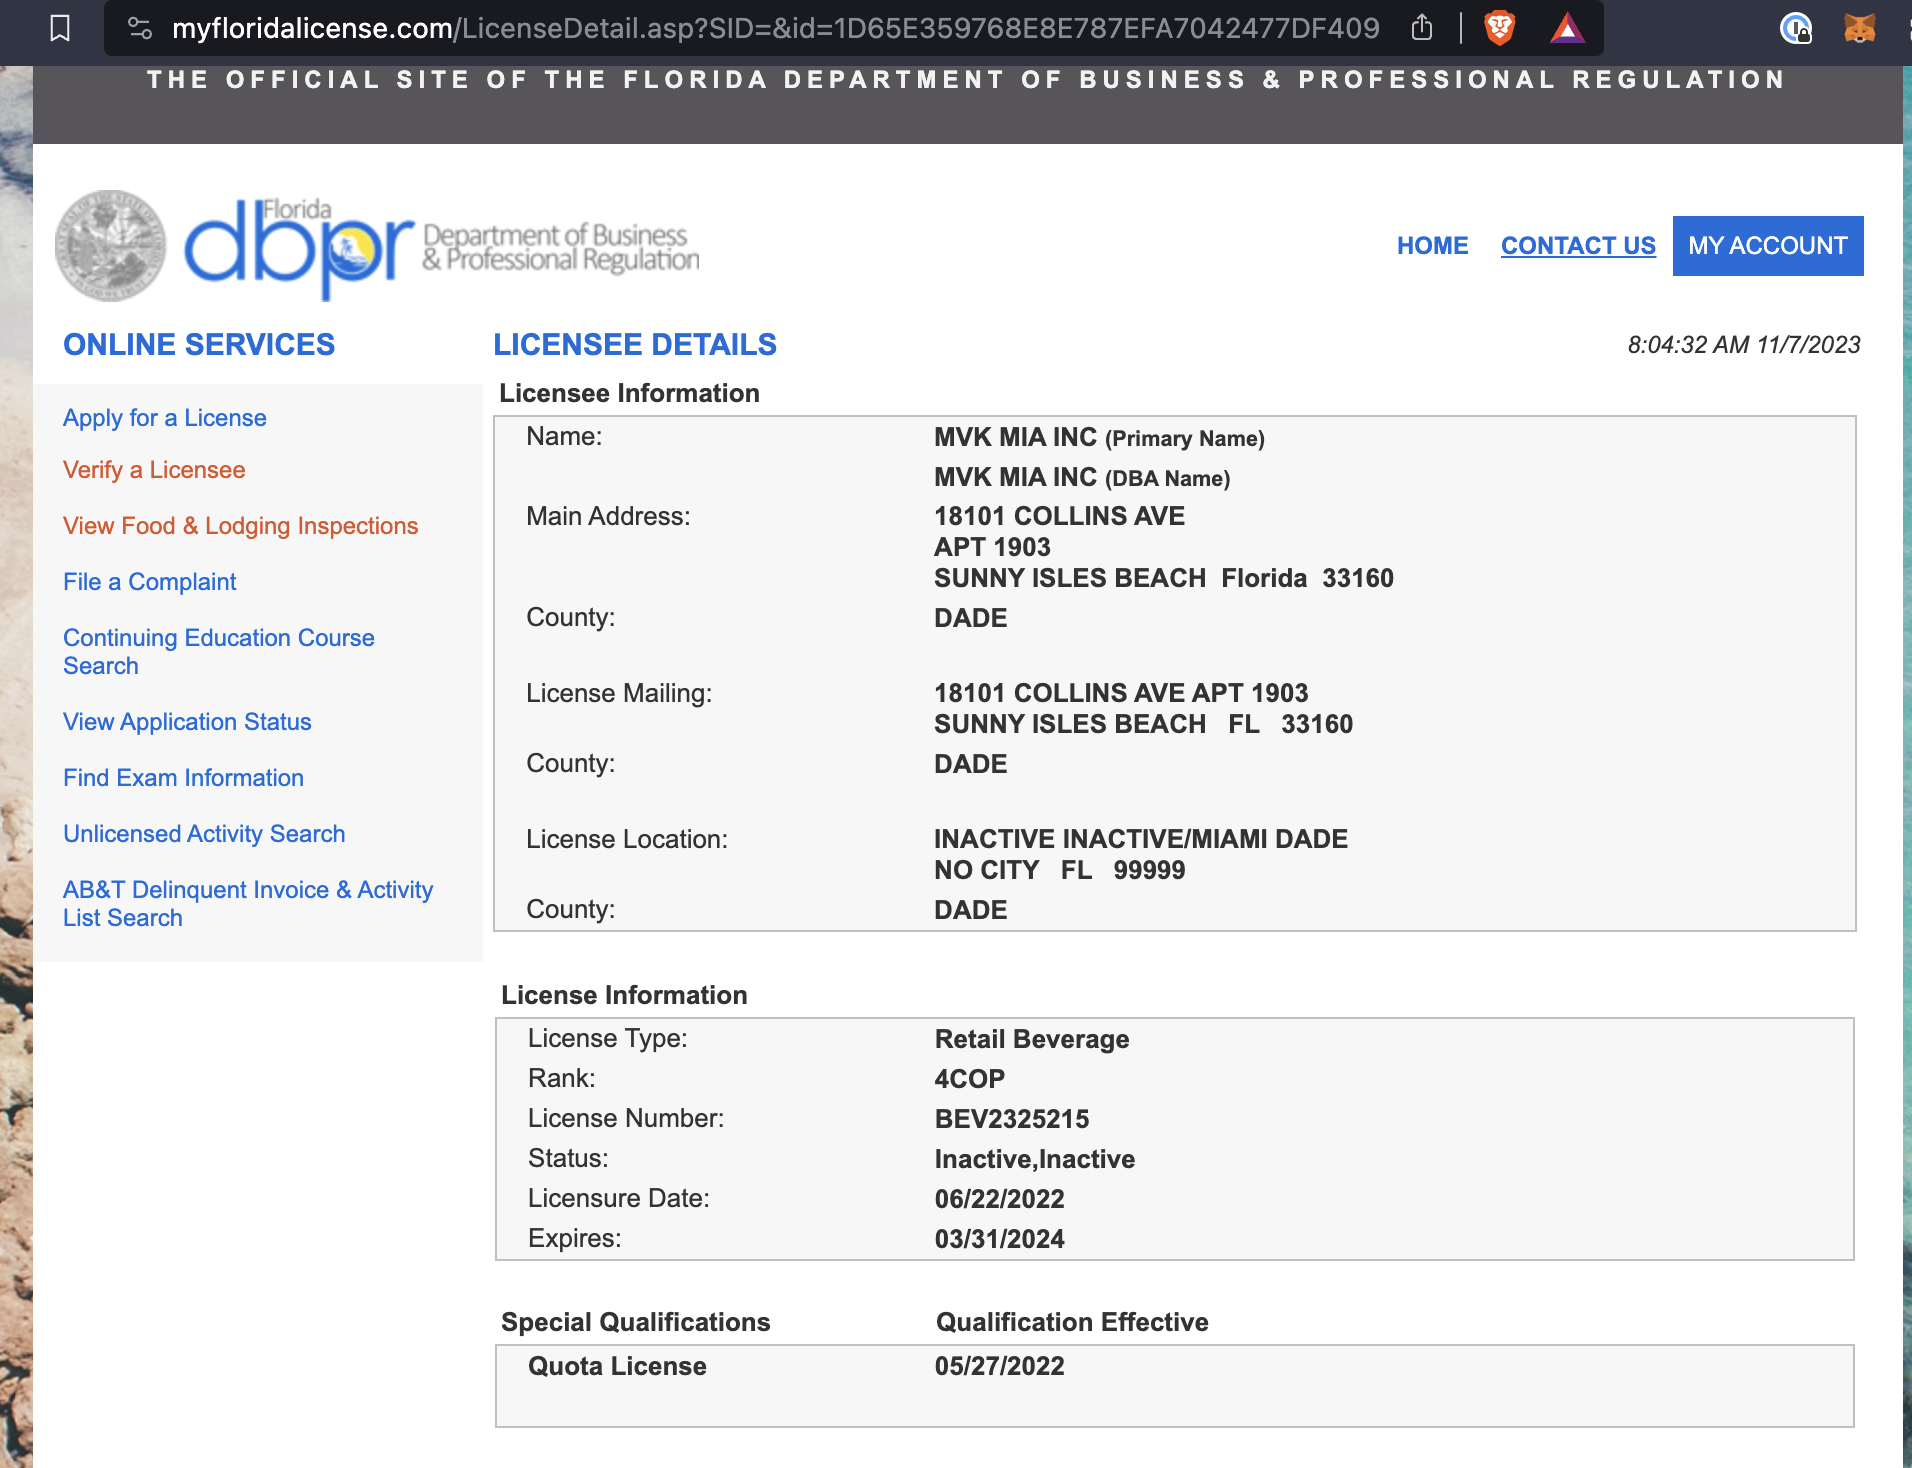Image resolution: width=1912 pixels, height=1468 pixels.
Task: Click the bookmark icon in browser toolbar
Action: [x=60, y=28]
